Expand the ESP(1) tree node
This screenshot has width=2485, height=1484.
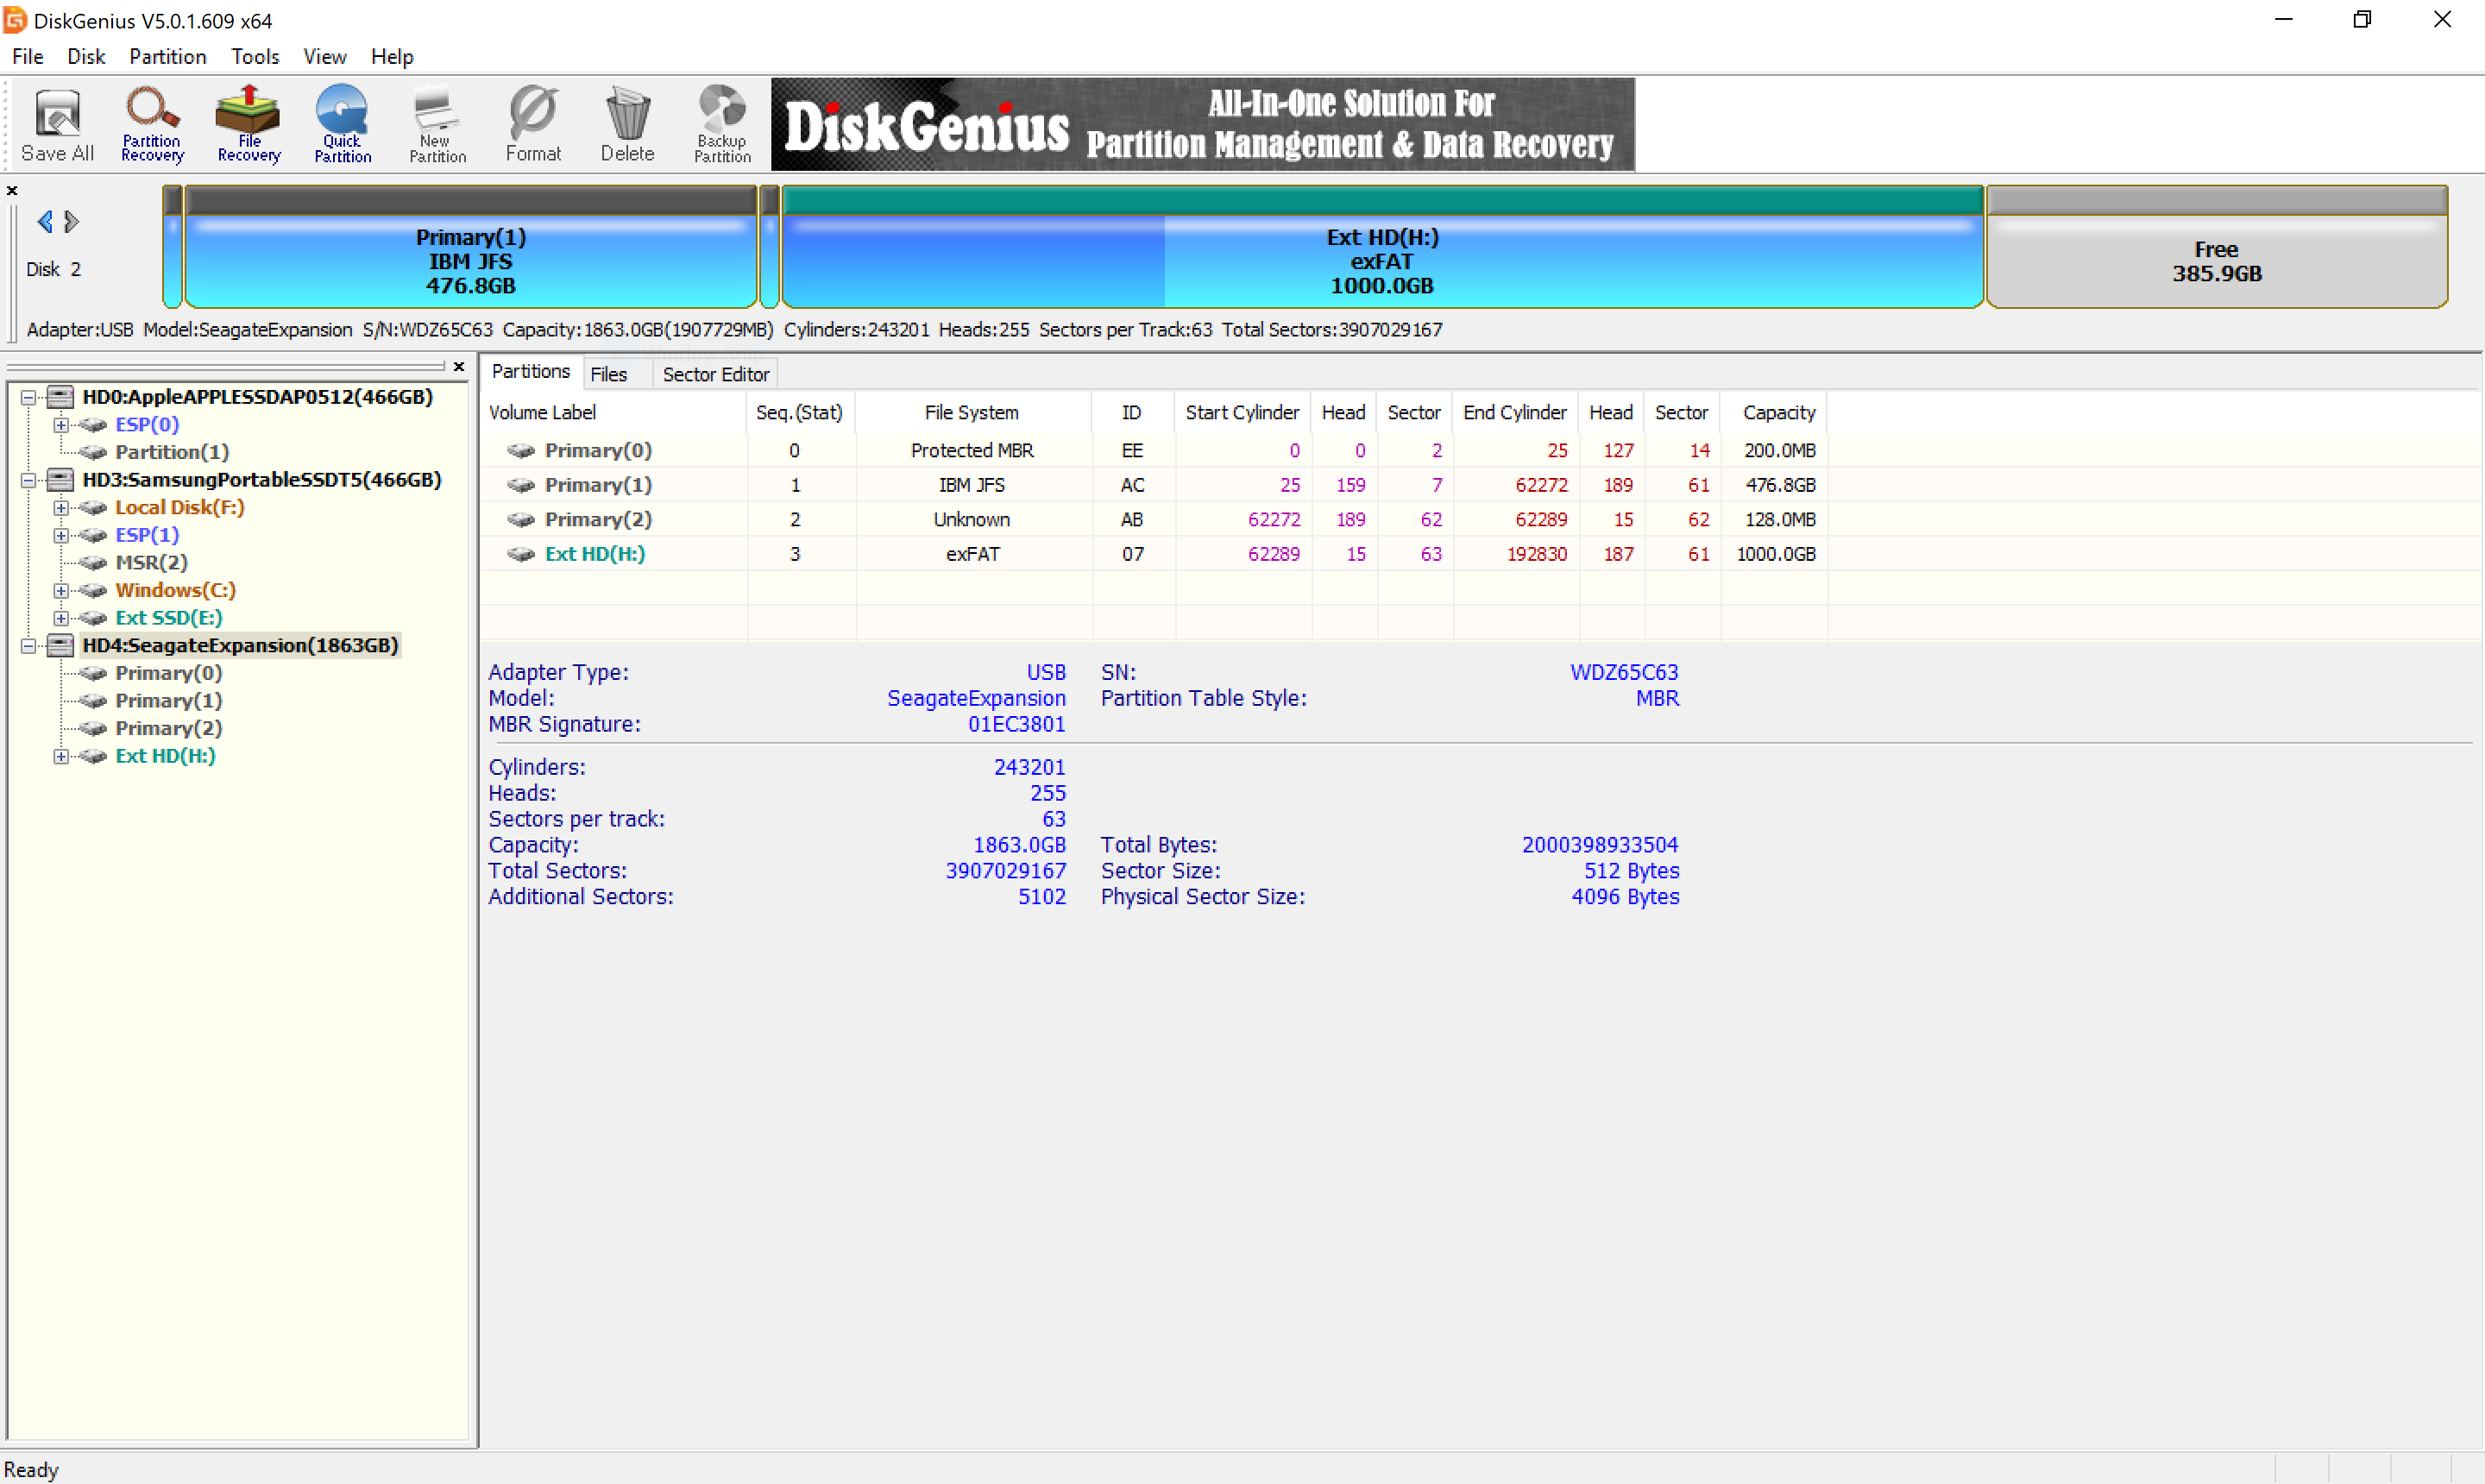61,536
